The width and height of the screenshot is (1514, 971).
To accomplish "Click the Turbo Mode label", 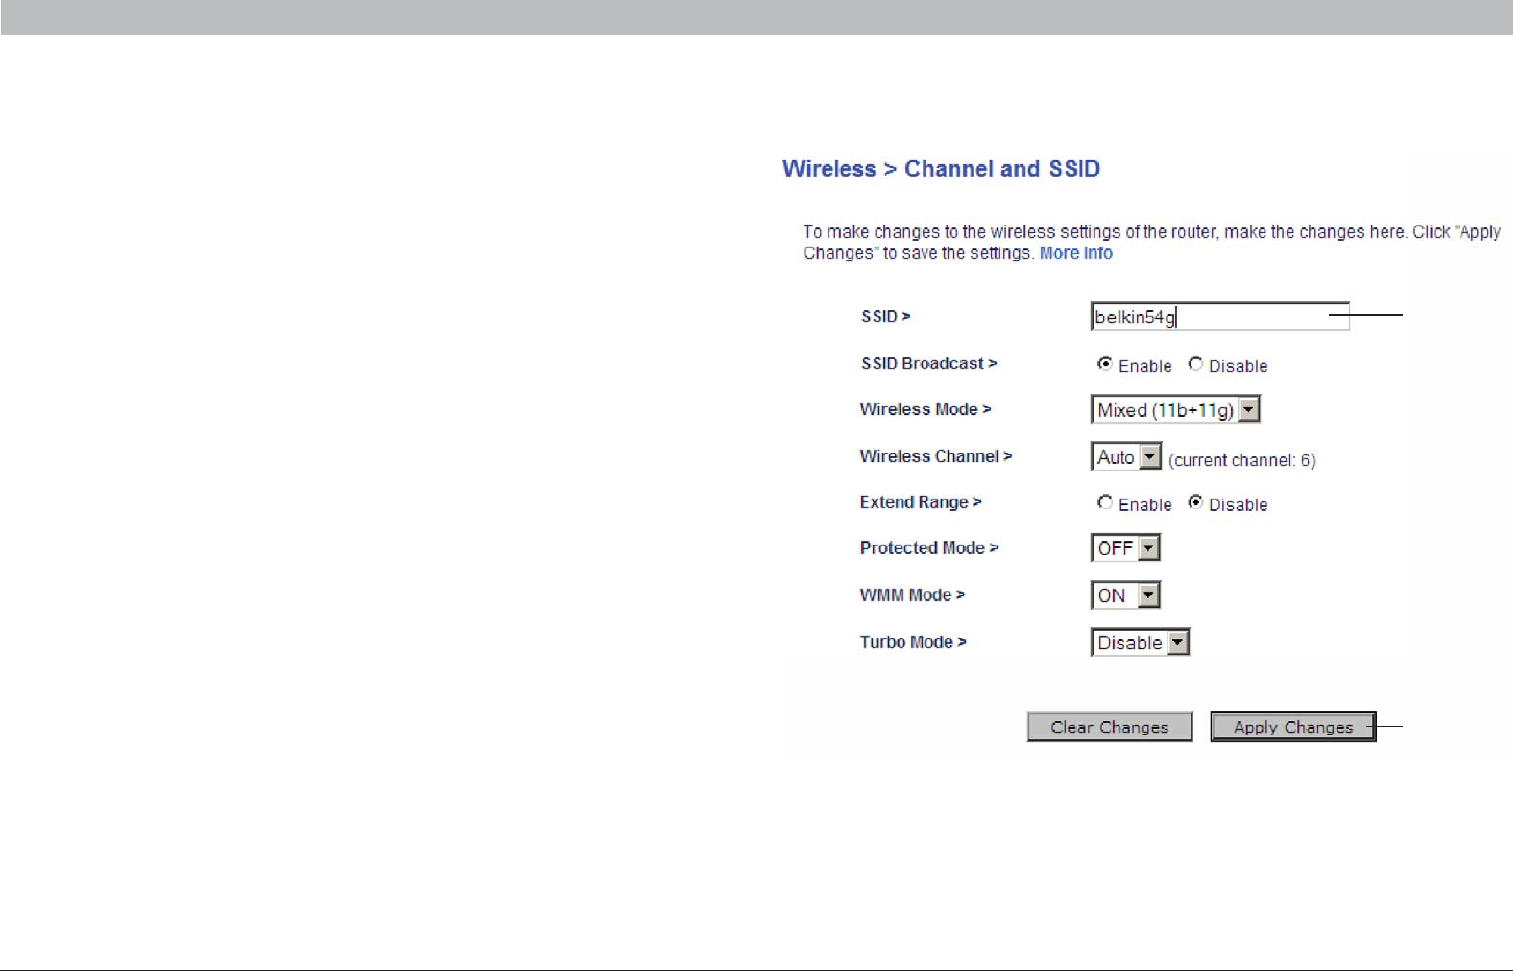I will (913, 642).
